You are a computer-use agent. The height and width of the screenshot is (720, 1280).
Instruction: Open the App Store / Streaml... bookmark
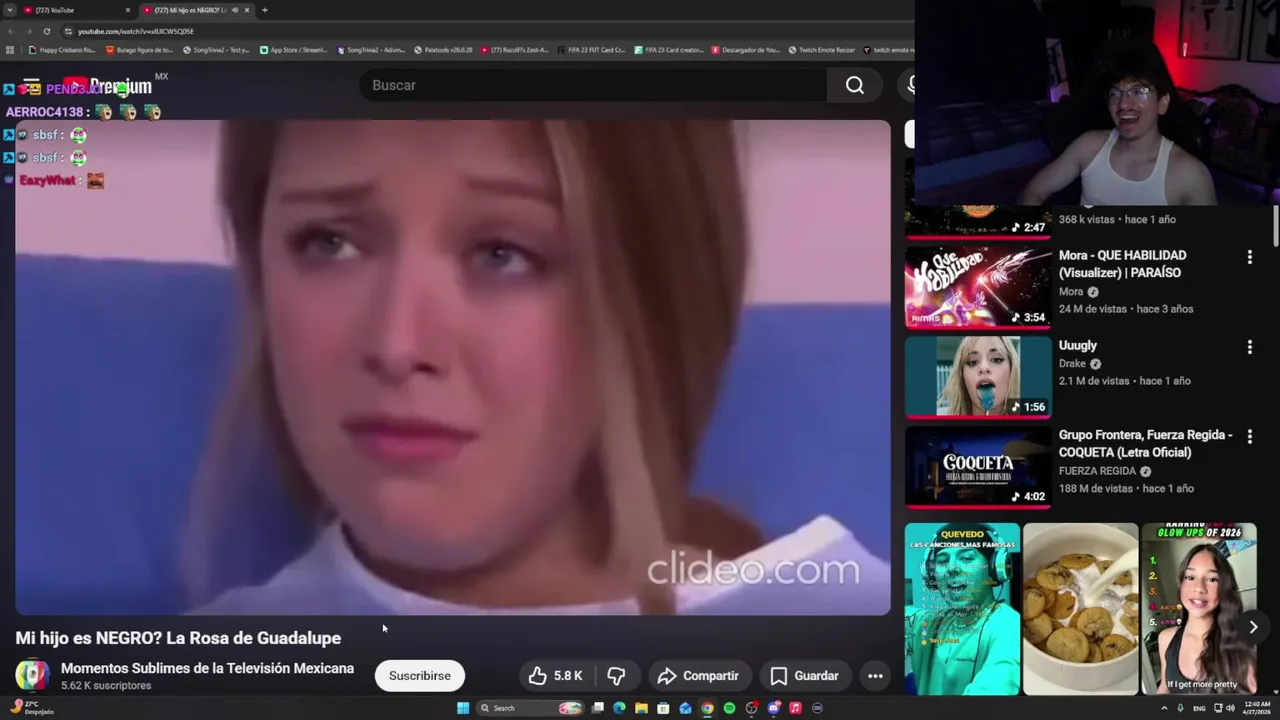coord(294,50)
